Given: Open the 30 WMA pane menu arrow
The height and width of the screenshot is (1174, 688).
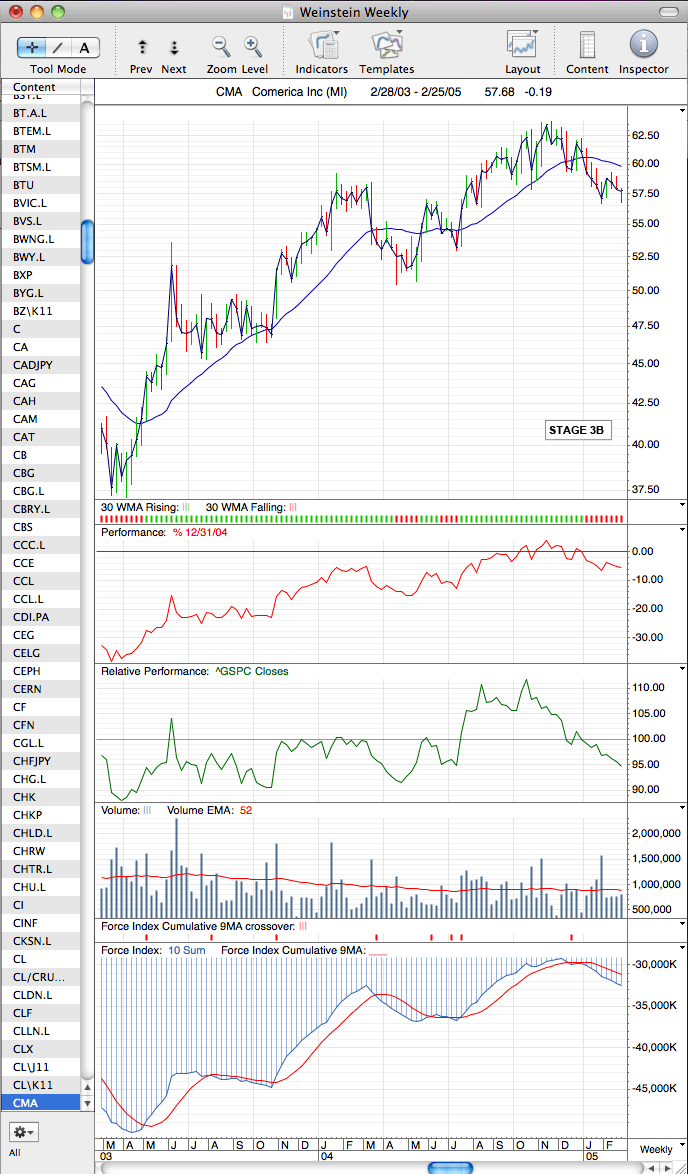Looking at the screenshot, I should point(682,505).
